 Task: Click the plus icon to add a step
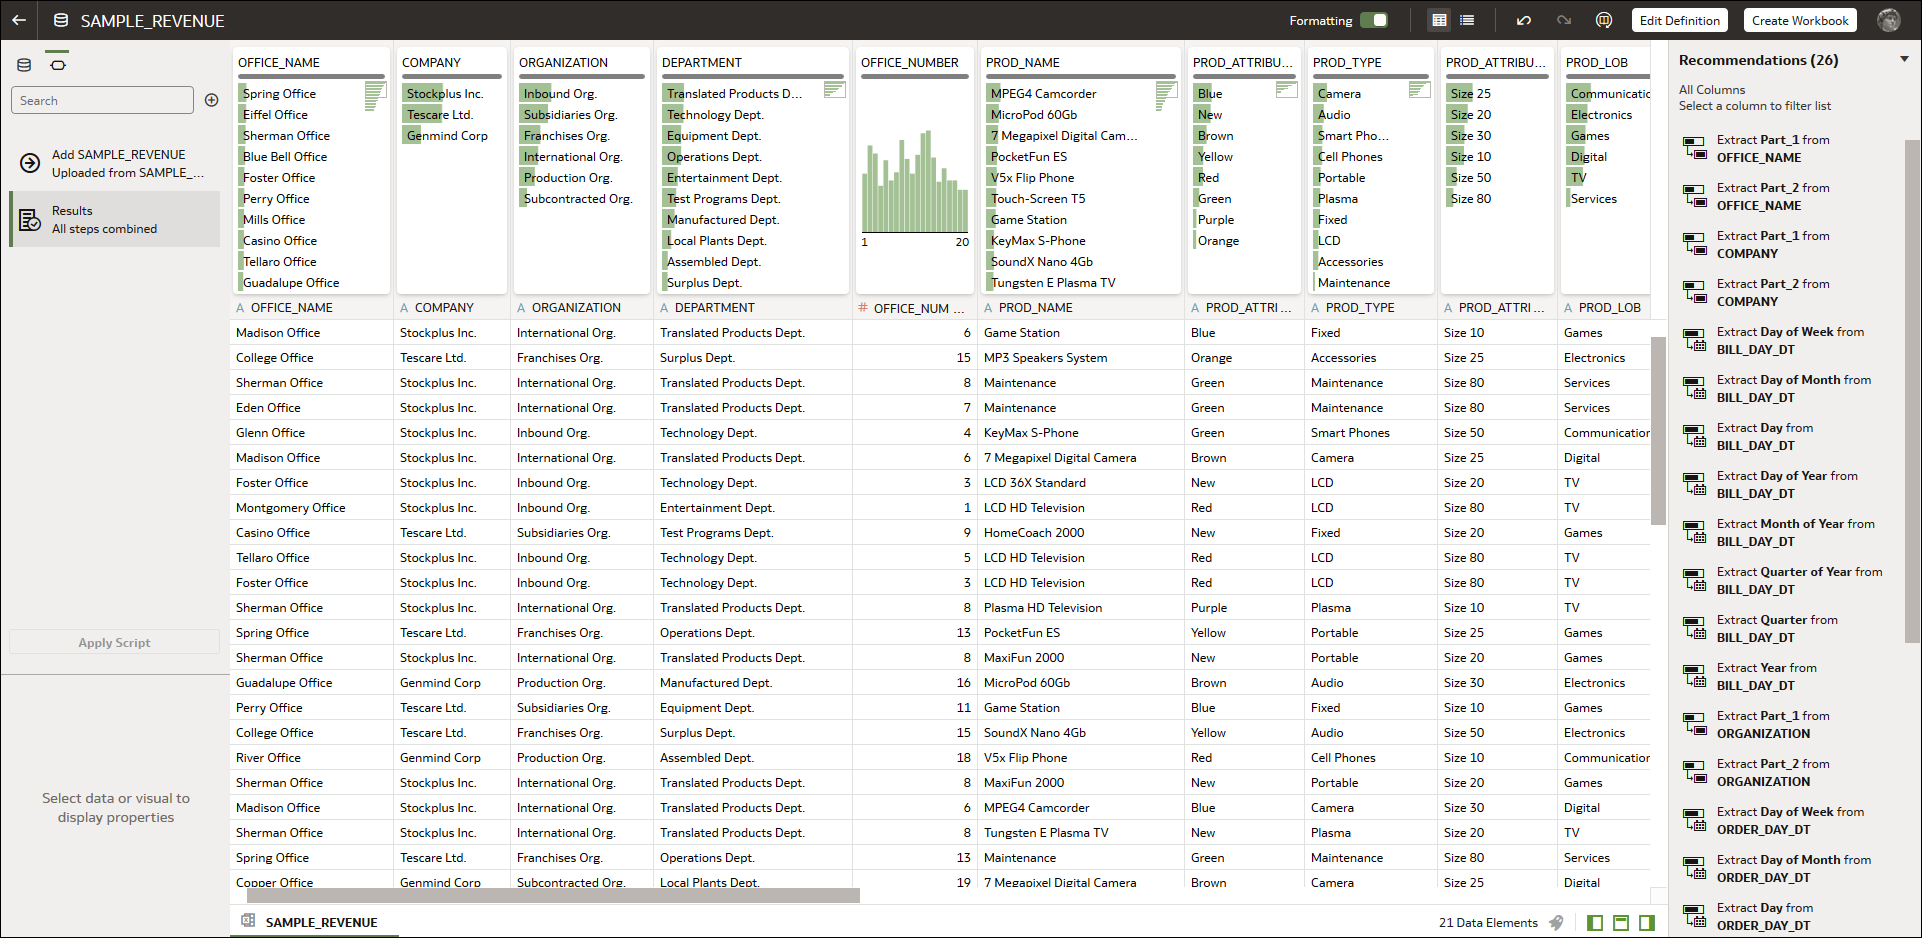pyautogui.click(x=210, y=100)
